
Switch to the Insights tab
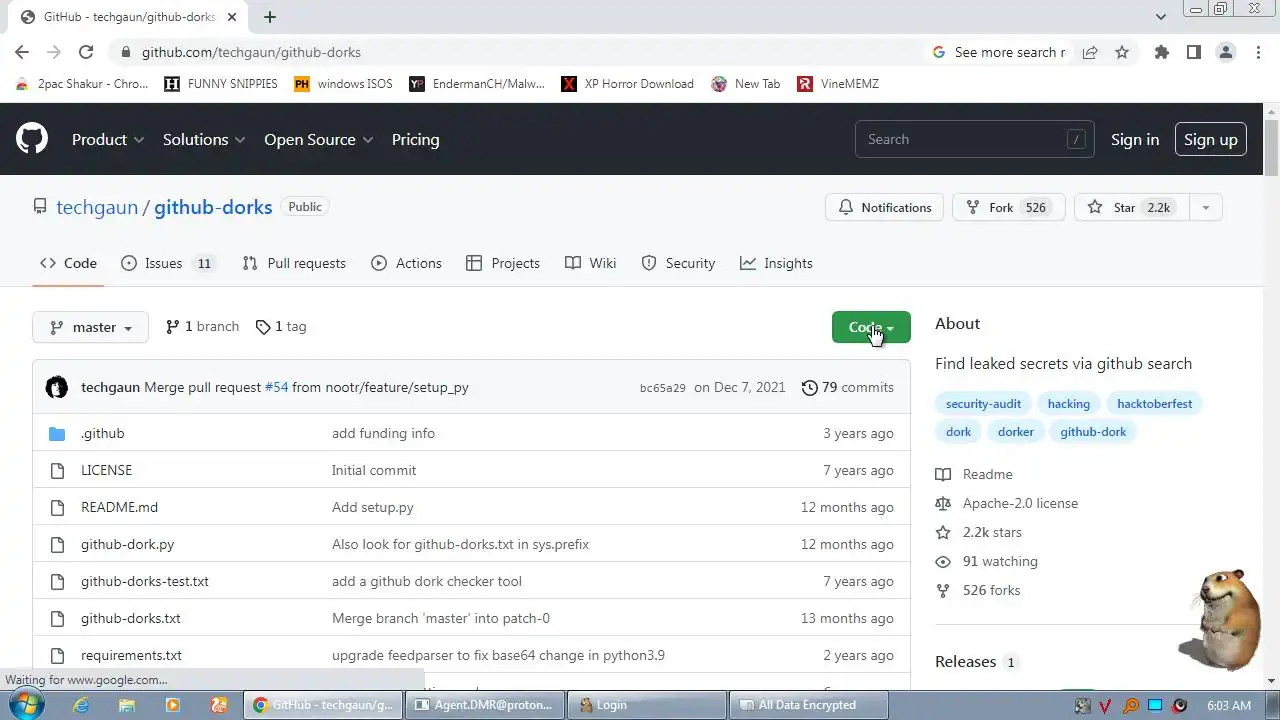pos(776,263)
